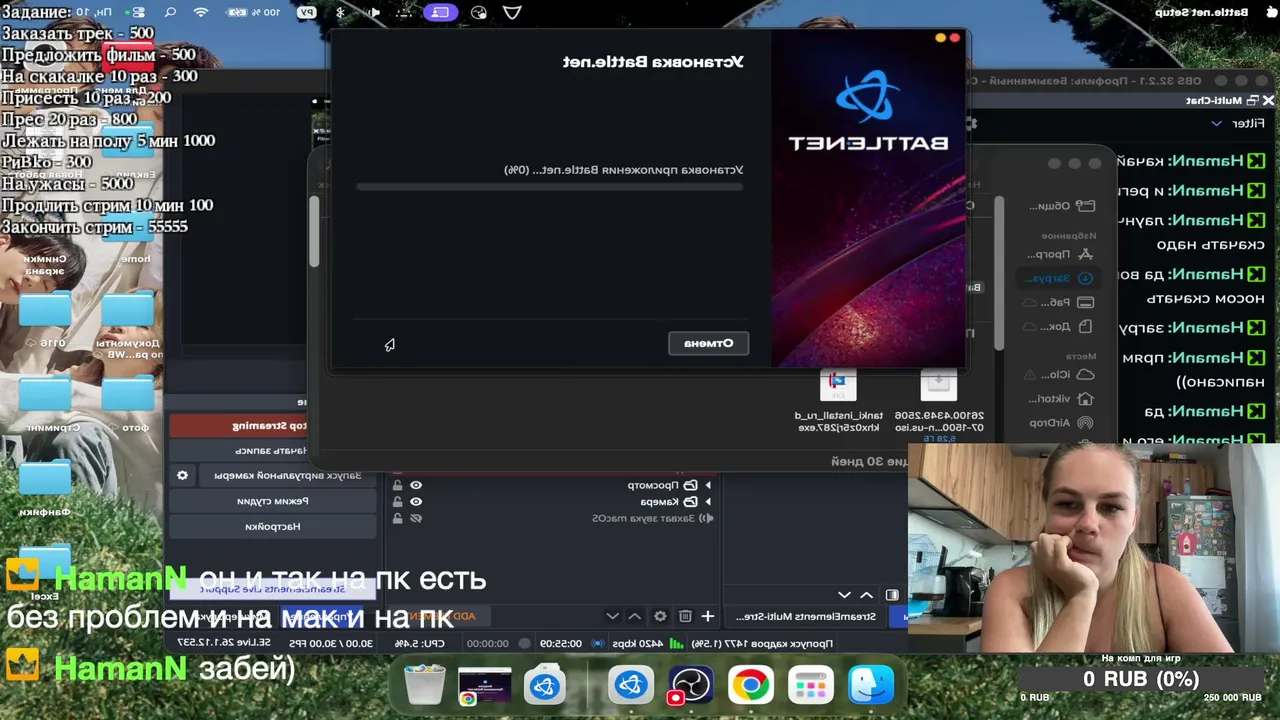Show the Захват звука macOS source
Screen dimensions: 1280x720
point(416,518)
